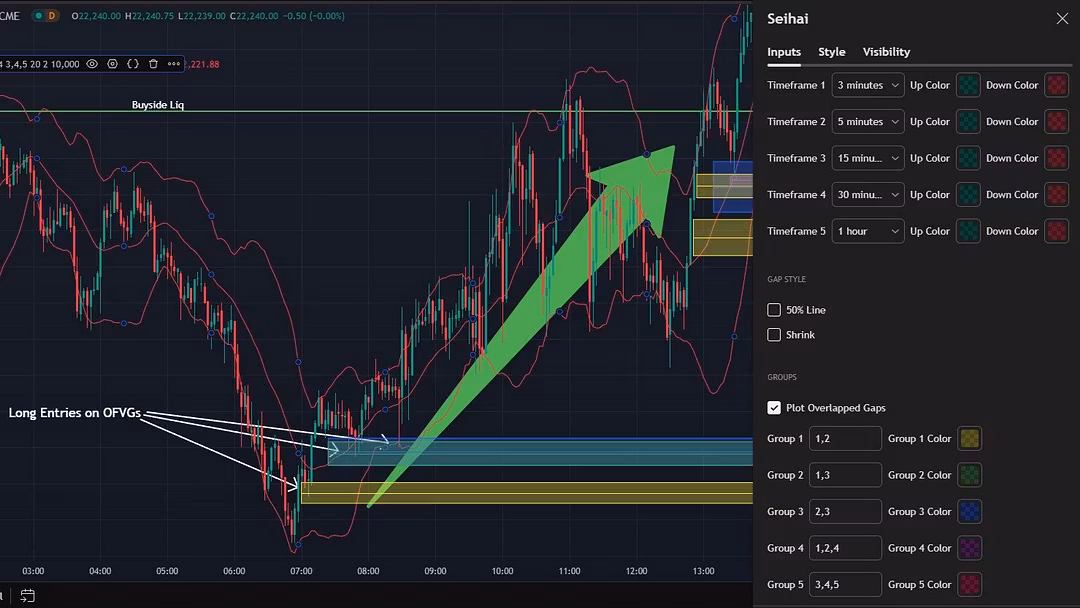Pick the Timeframe 2 Up Color swatch

coord(968,122)
